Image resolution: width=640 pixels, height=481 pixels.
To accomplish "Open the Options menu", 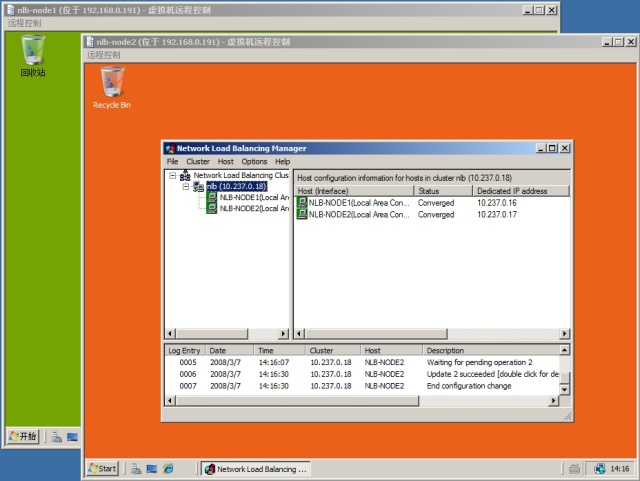I will (254, 161).
